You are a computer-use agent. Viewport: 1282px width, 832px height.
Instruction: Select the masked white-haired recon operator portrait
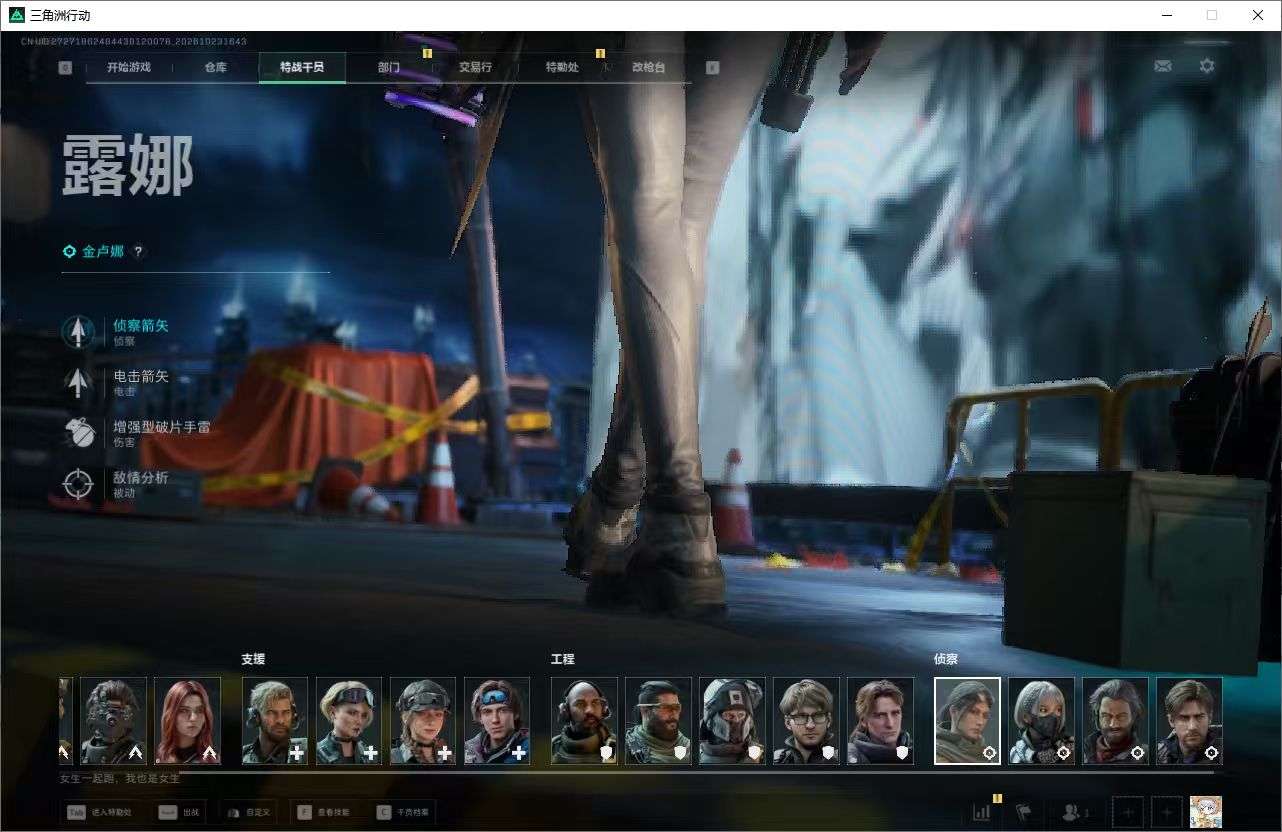tap(1041, 721)
